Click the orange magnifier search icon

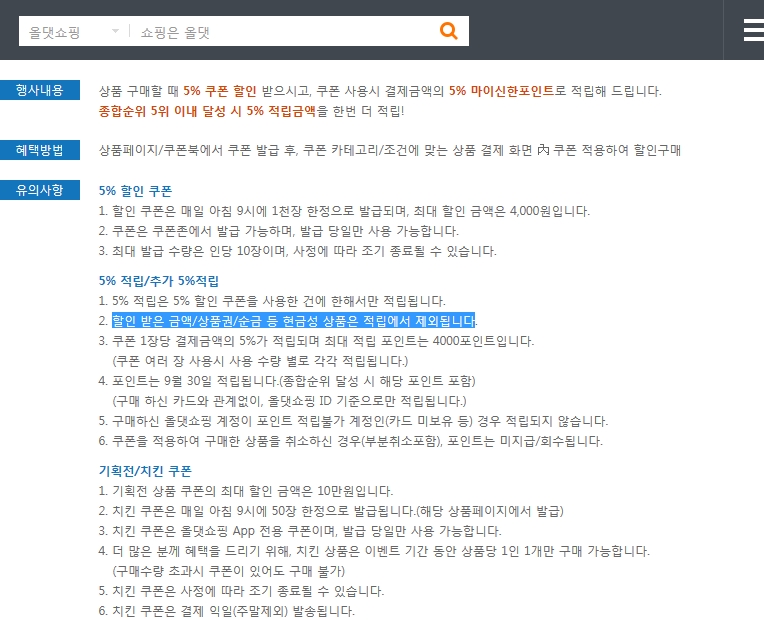pyautogui.click(x=449, y=31)
